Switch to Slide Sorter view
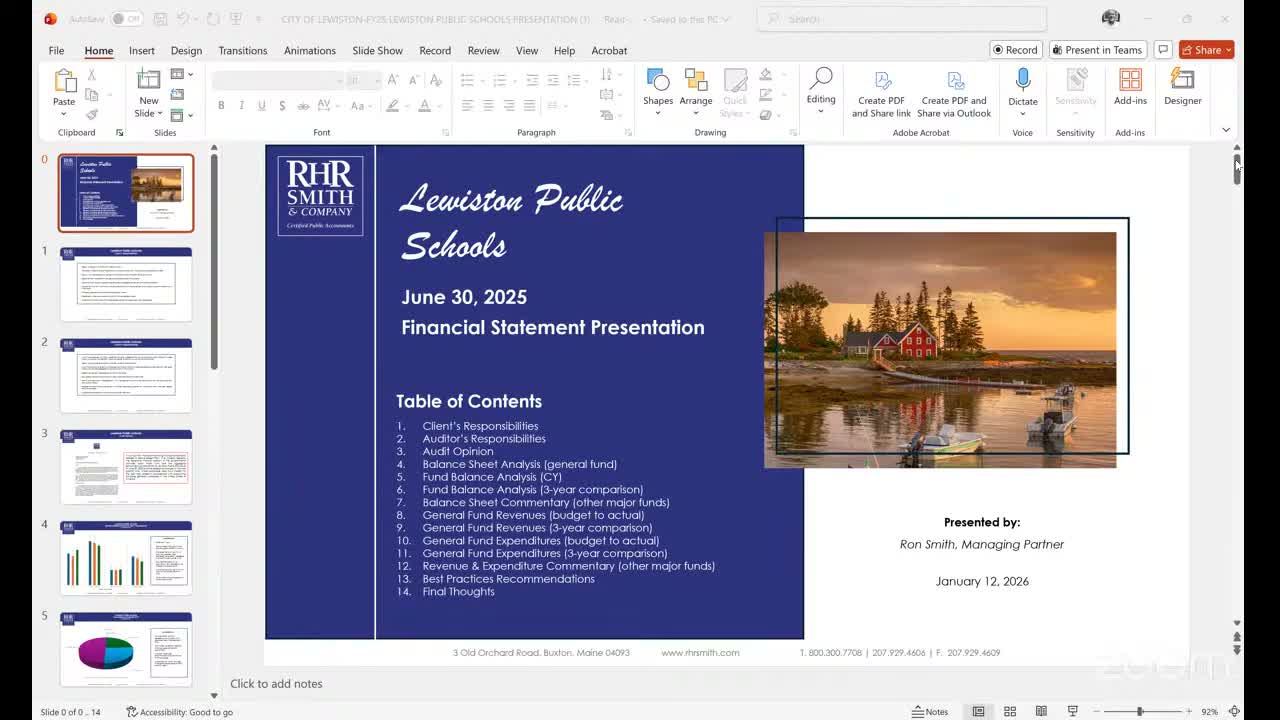Image resolution: width=1280 pixels, height=720 pixels. point(1010,711)
